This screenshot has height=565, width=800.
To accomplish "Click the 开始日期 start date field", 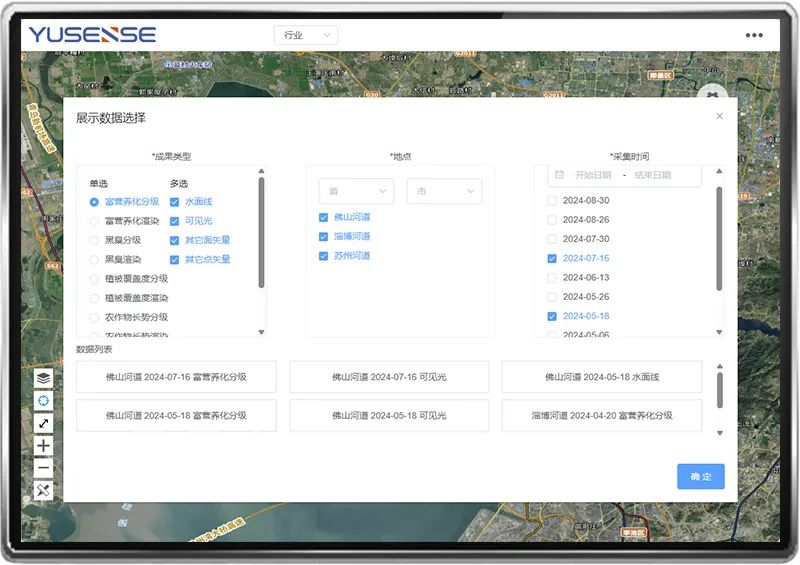I will click(593, 175).
